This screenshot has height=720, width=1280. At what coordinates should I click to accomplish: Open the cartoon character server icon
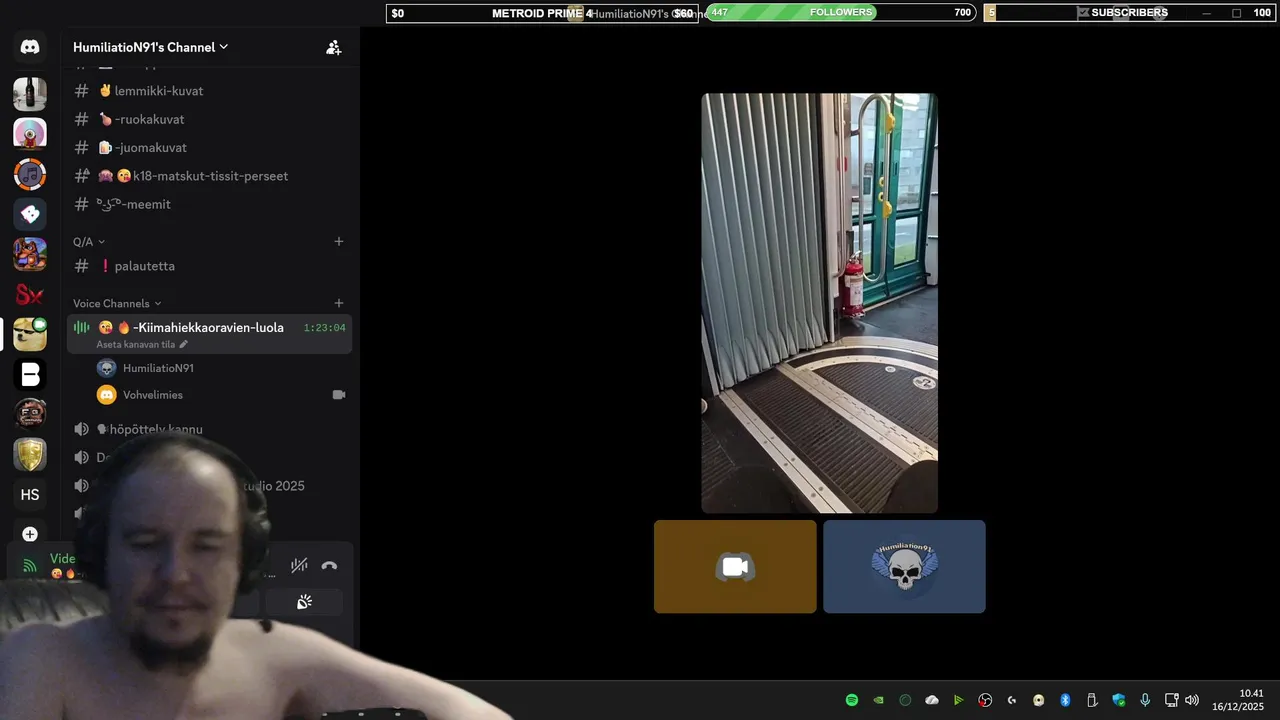click(x=30, y=254)
